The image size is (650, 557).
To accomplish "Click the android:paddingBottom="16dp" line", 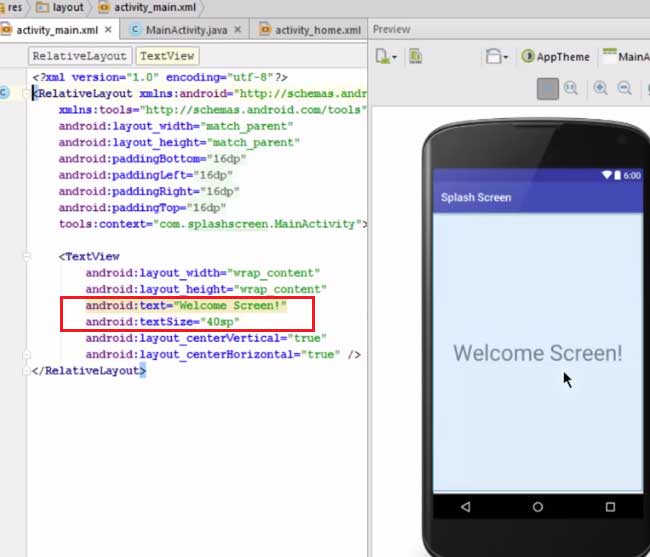I will [x=153, y=159].
